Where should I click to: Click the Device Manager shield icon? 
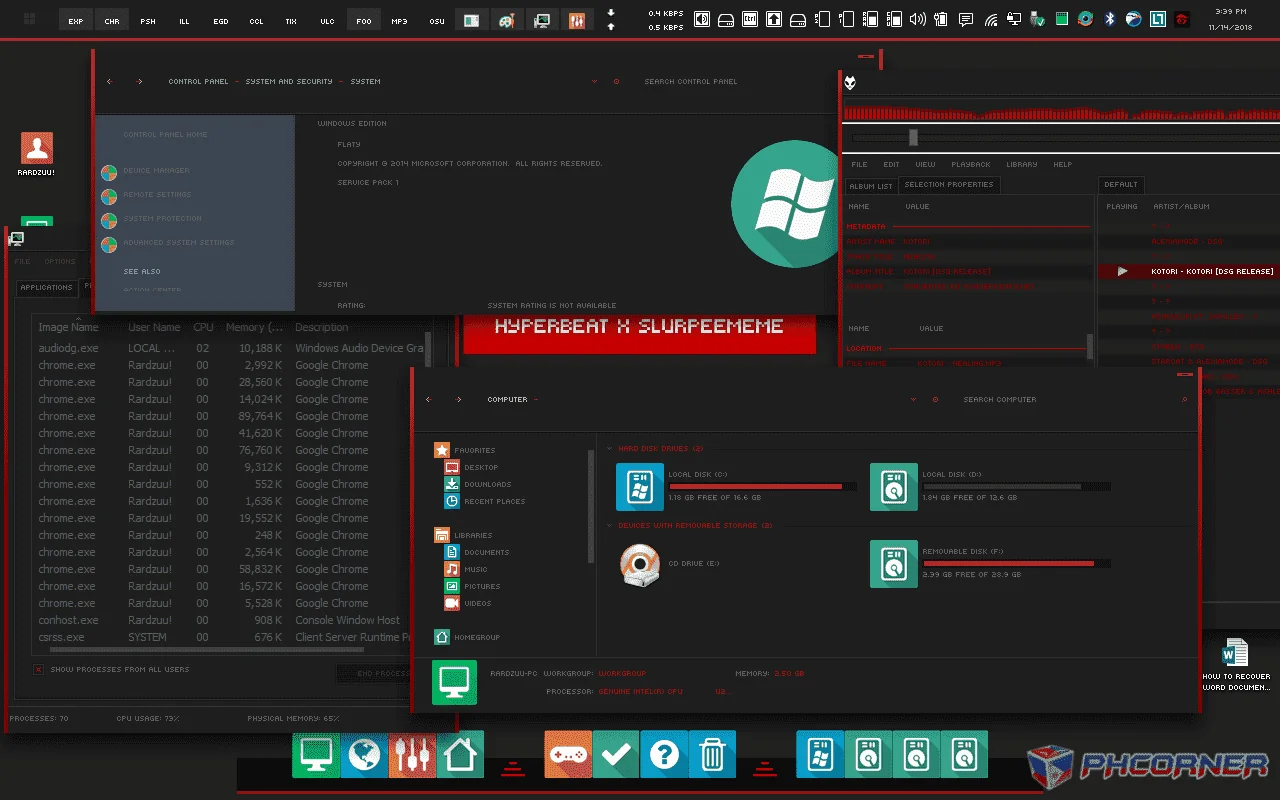click(x=109, y=172)
